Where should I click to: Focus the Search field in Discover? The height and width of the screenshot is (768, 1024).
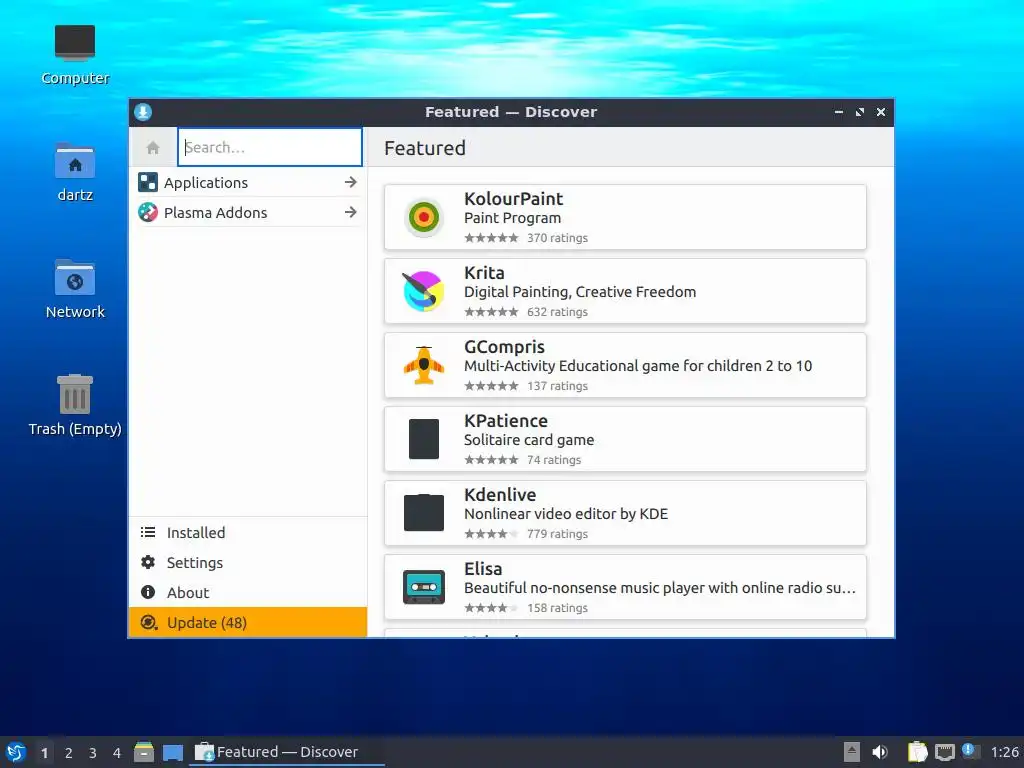270,147
